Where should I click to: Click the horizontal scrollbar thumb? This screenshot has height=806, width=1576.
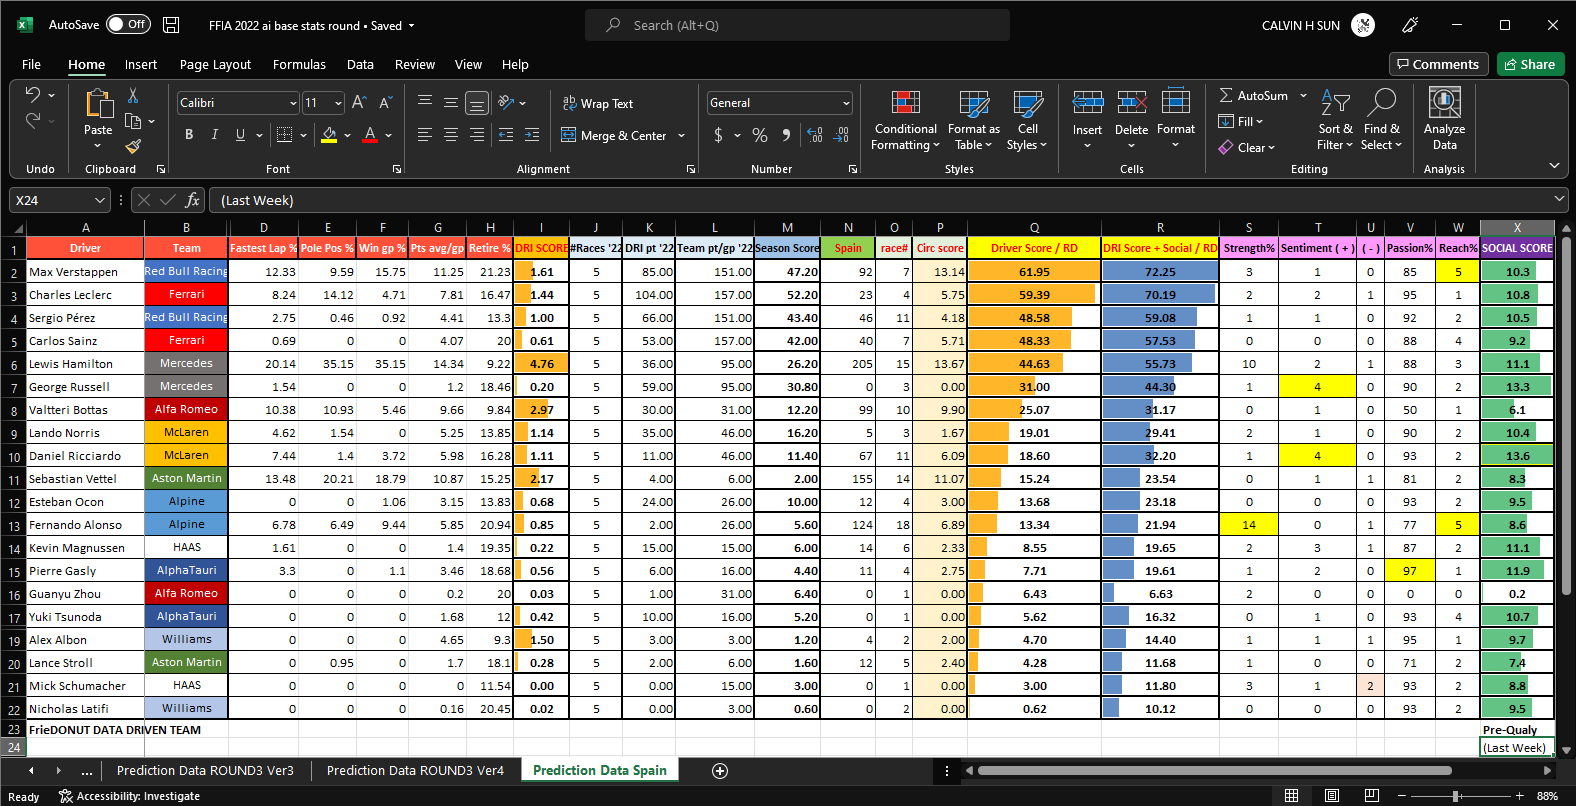click(x=1214, y=770)
